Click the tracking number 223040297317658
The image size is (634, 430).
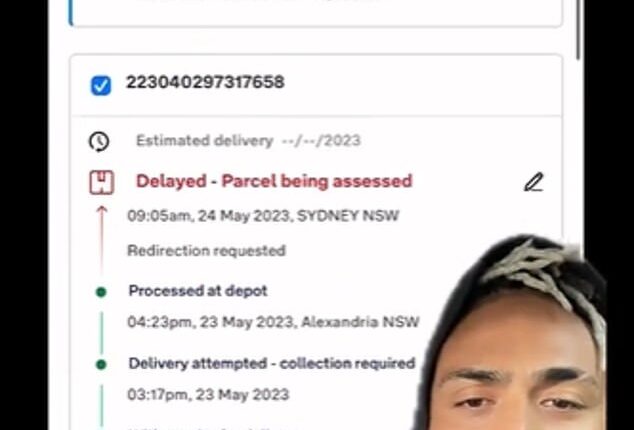pyautogui.click(x=205, y=82)
